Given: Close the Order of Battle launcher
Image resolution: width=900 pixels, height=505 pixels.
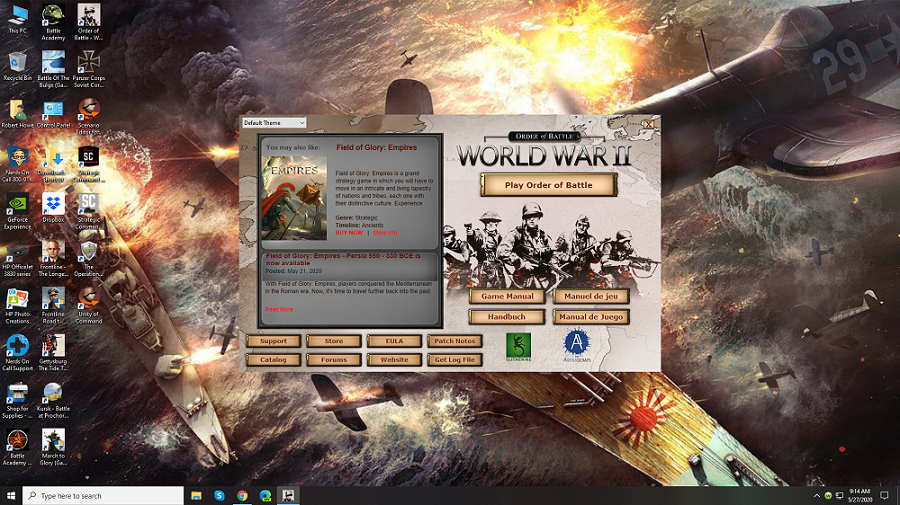Looking at the screenshot, I should (649, 124).
